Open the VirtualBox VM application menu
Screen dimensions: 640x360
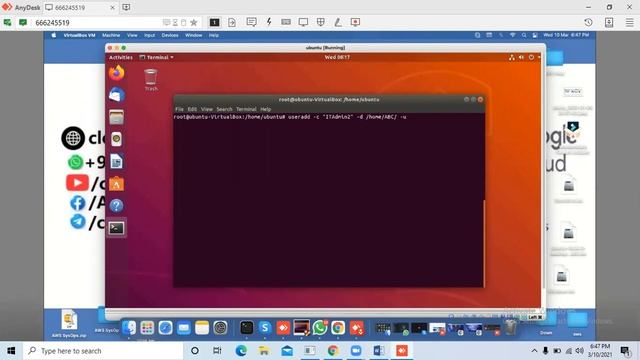click(x=79, y=36)
